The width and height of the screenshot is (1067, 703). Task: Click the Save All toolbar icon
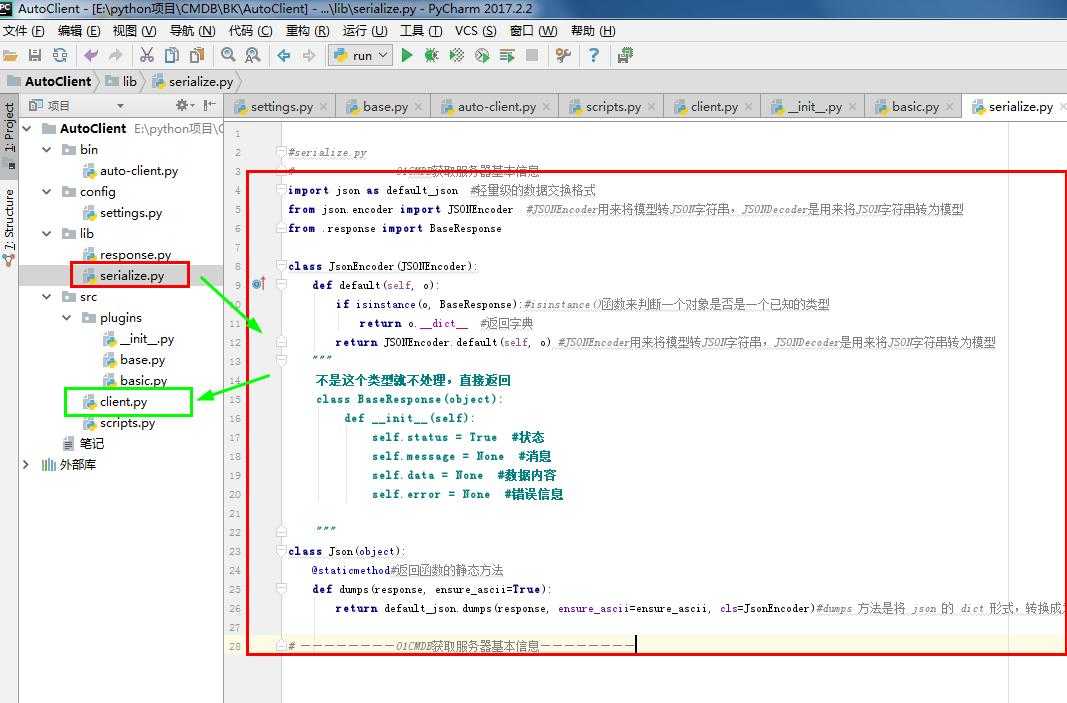point(35,56)
